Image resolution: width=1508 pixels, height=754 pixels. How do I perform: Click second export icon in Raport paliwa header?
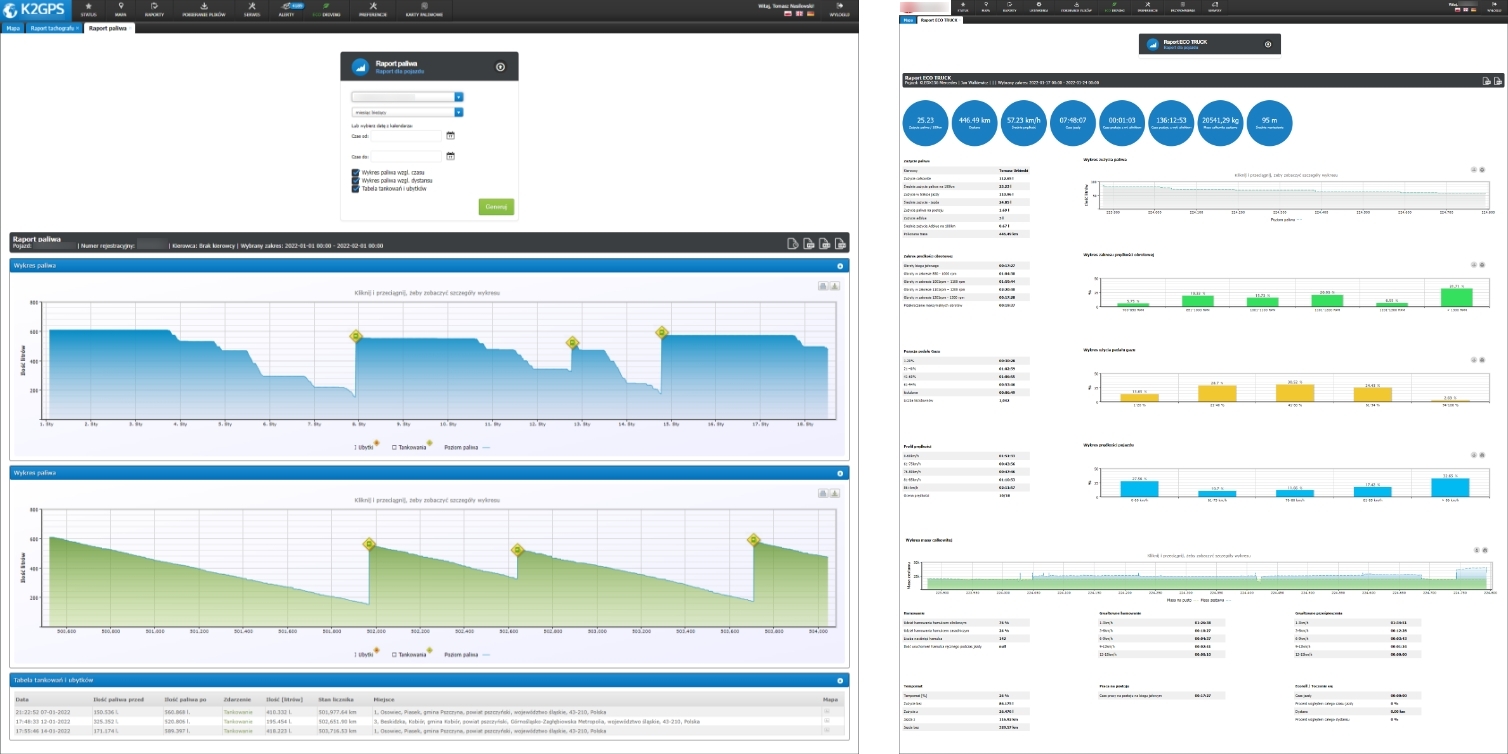click(807, 243)
